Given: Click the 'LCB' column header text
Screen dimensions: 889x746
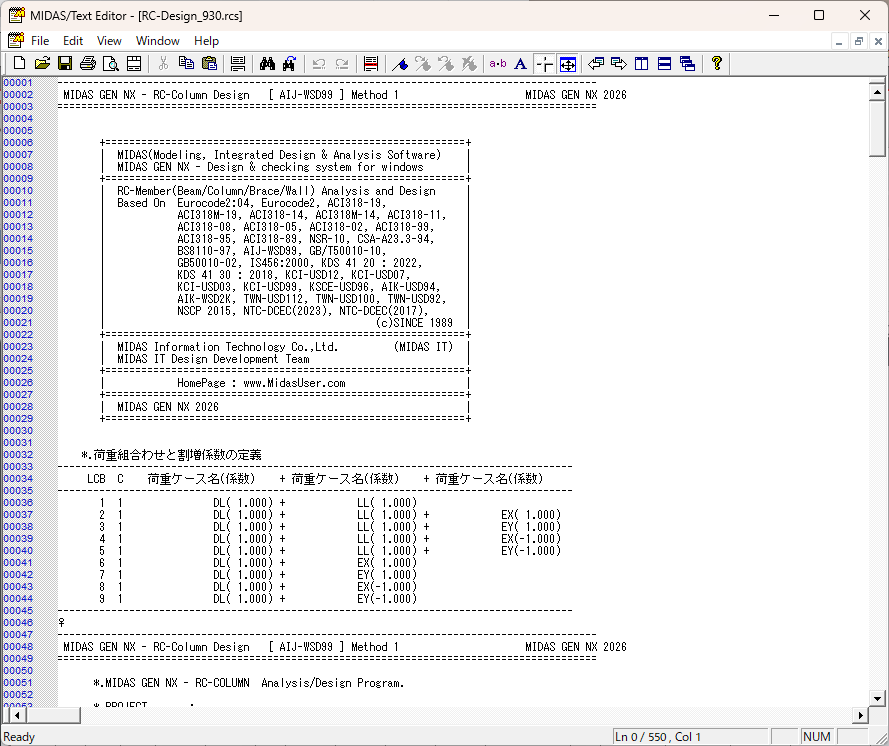Looking at the screenshot, I should click(x=96, y=479).
